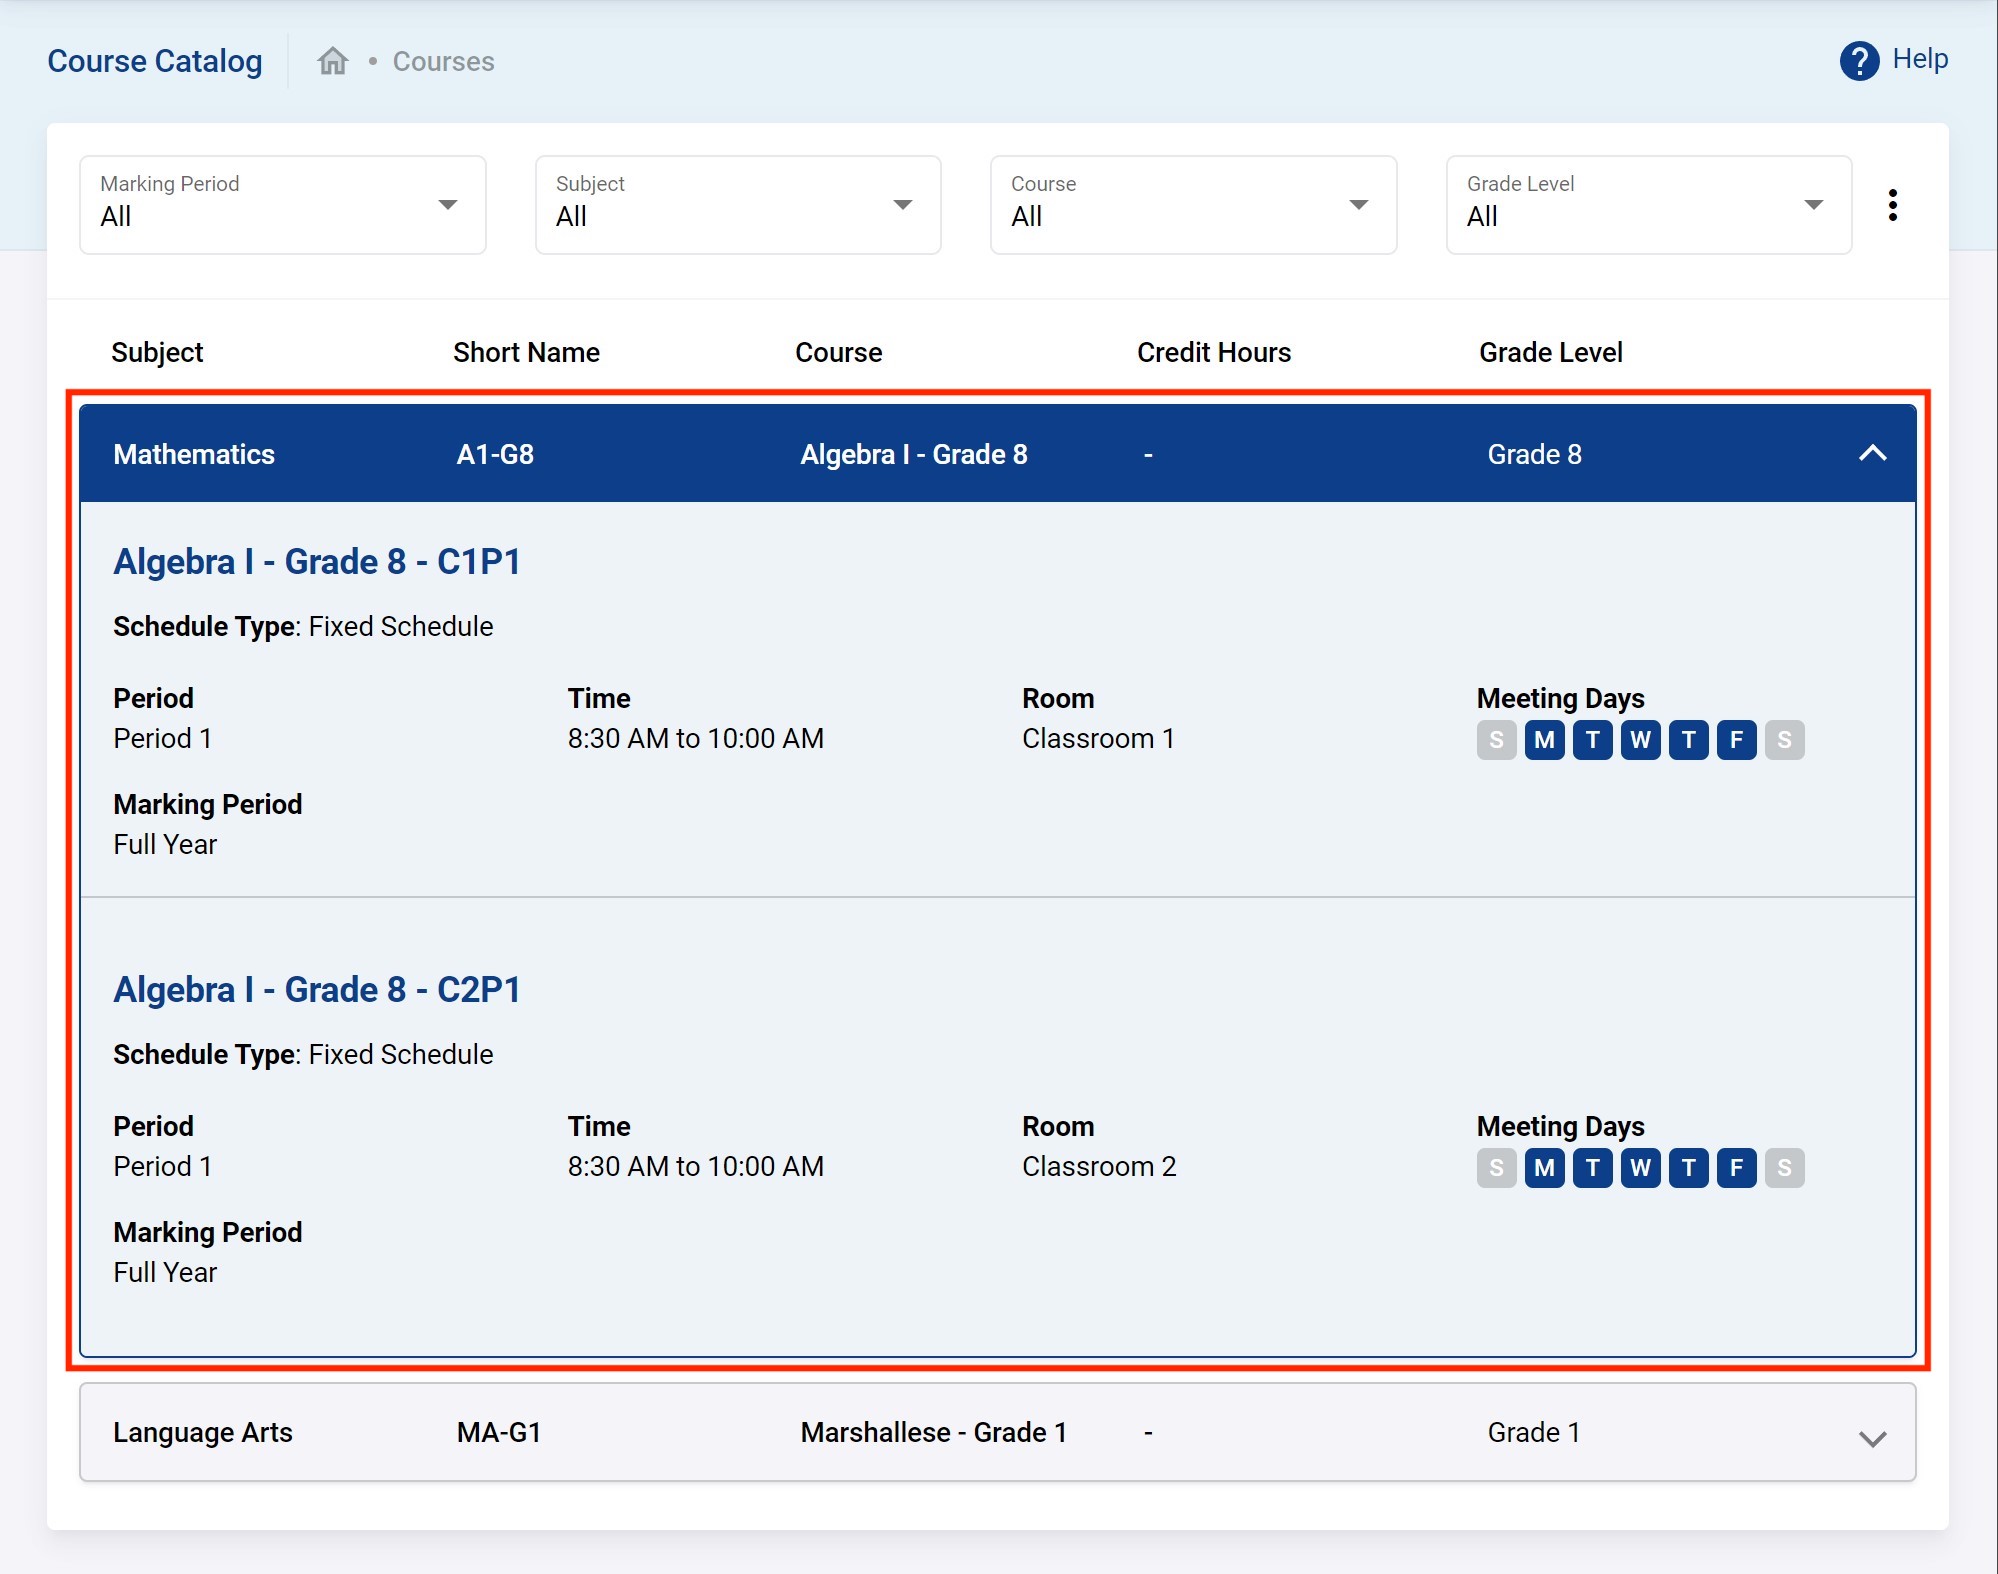
Task: Open the Marking Period dropdown
Action: tap(282, 205)
